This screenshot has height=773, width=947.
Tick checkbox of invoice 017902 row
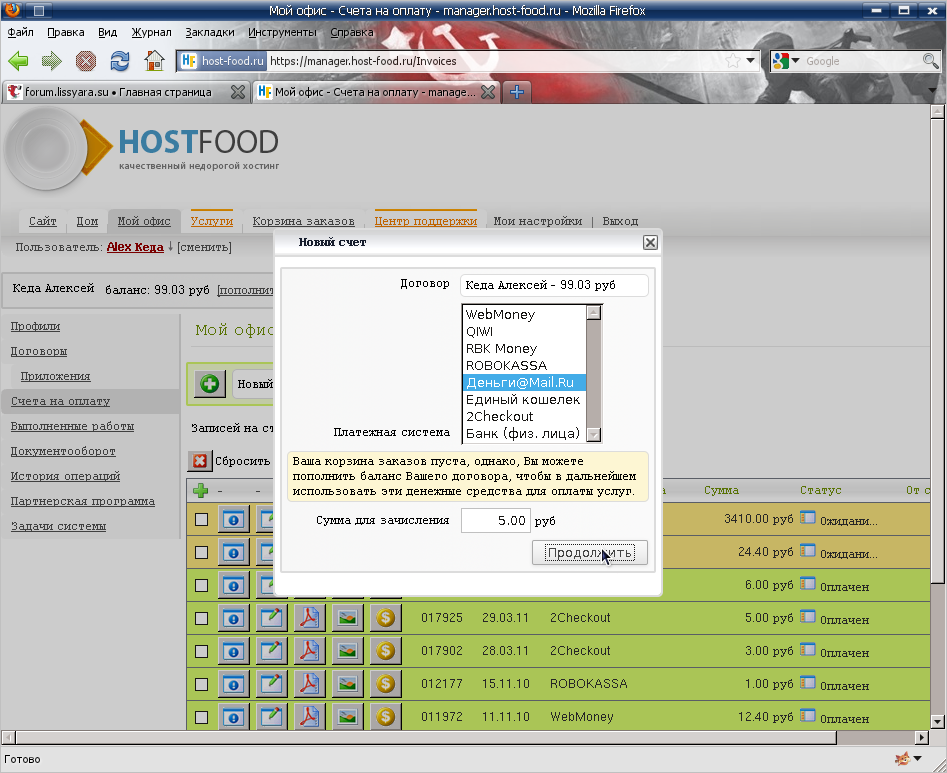coord(202,651)
